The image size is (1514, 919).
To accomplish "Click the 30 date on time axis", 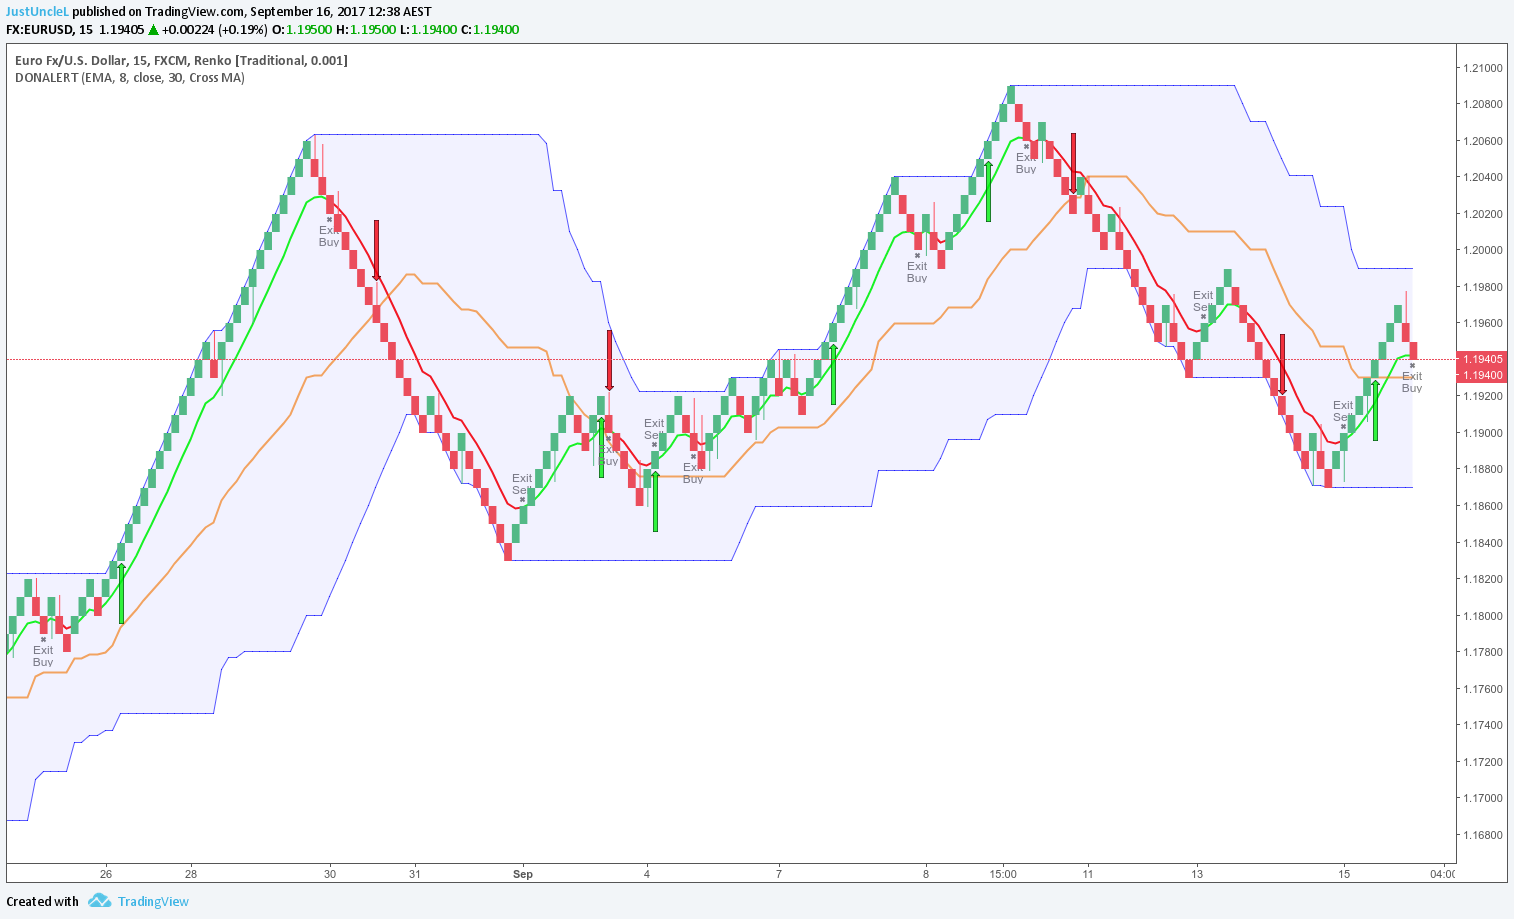I will click(x=330, y=874).
